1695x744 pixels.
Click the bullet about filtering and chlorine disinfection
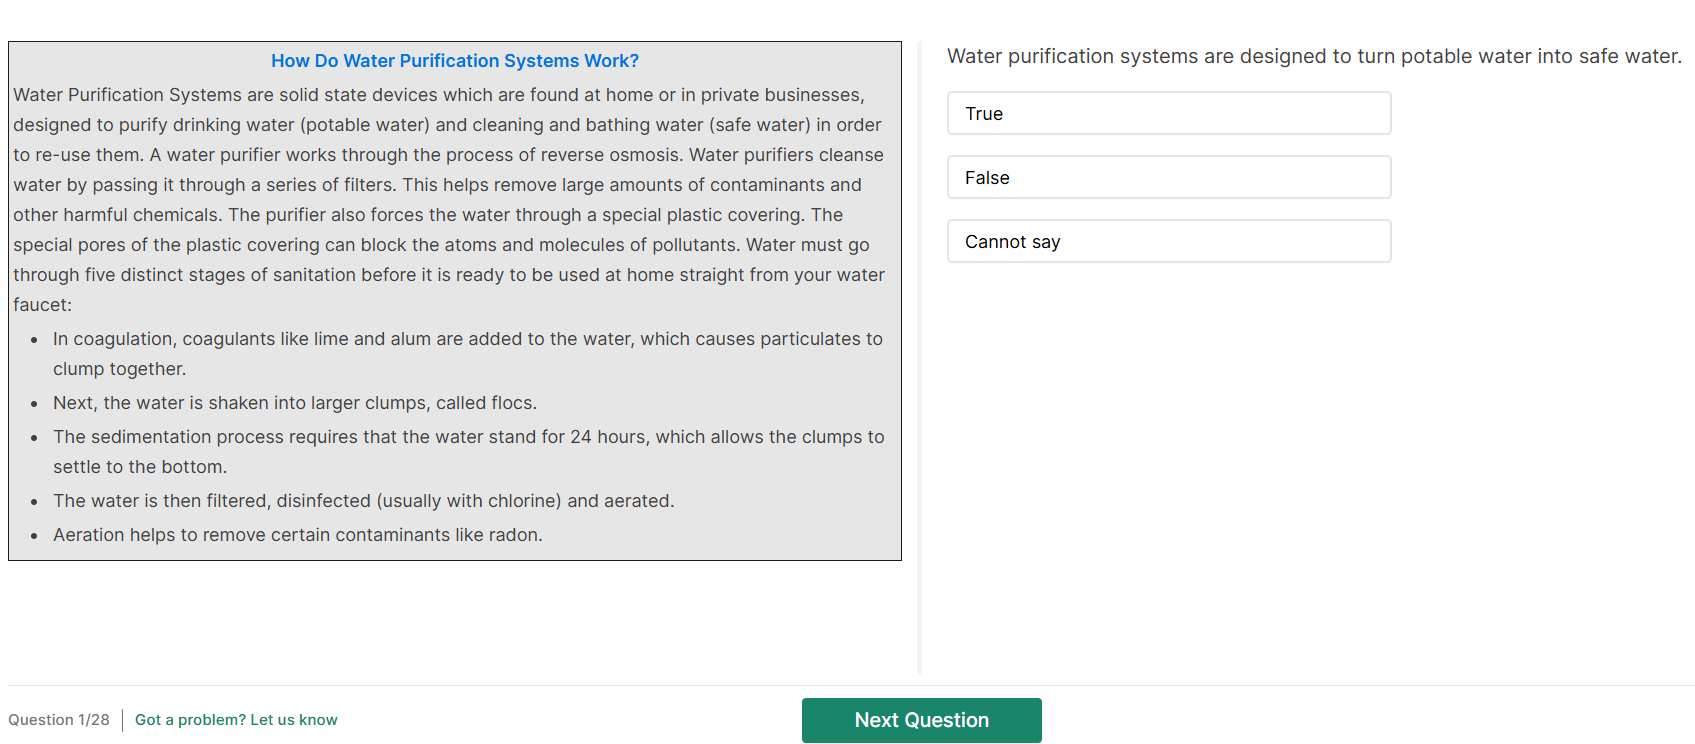pos(364,501)
